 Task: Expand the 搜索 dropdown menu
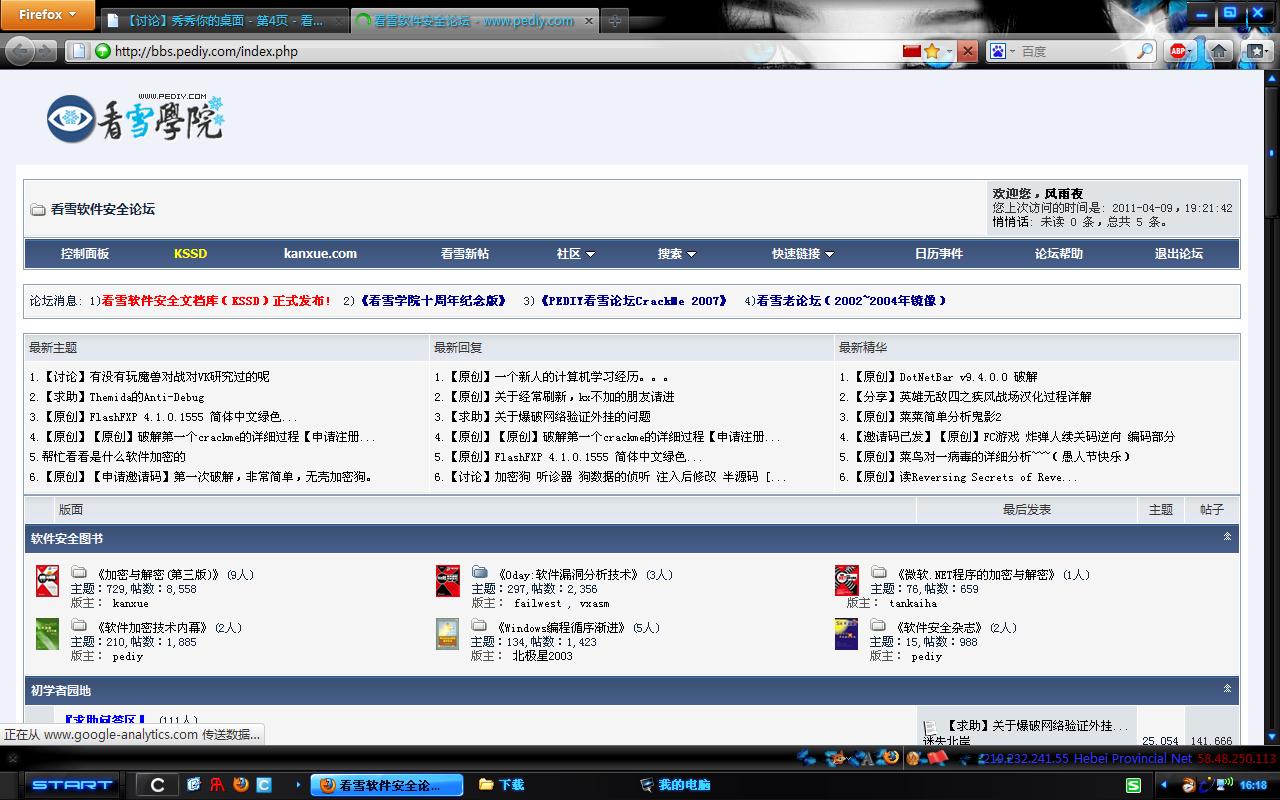click(677, 254)
